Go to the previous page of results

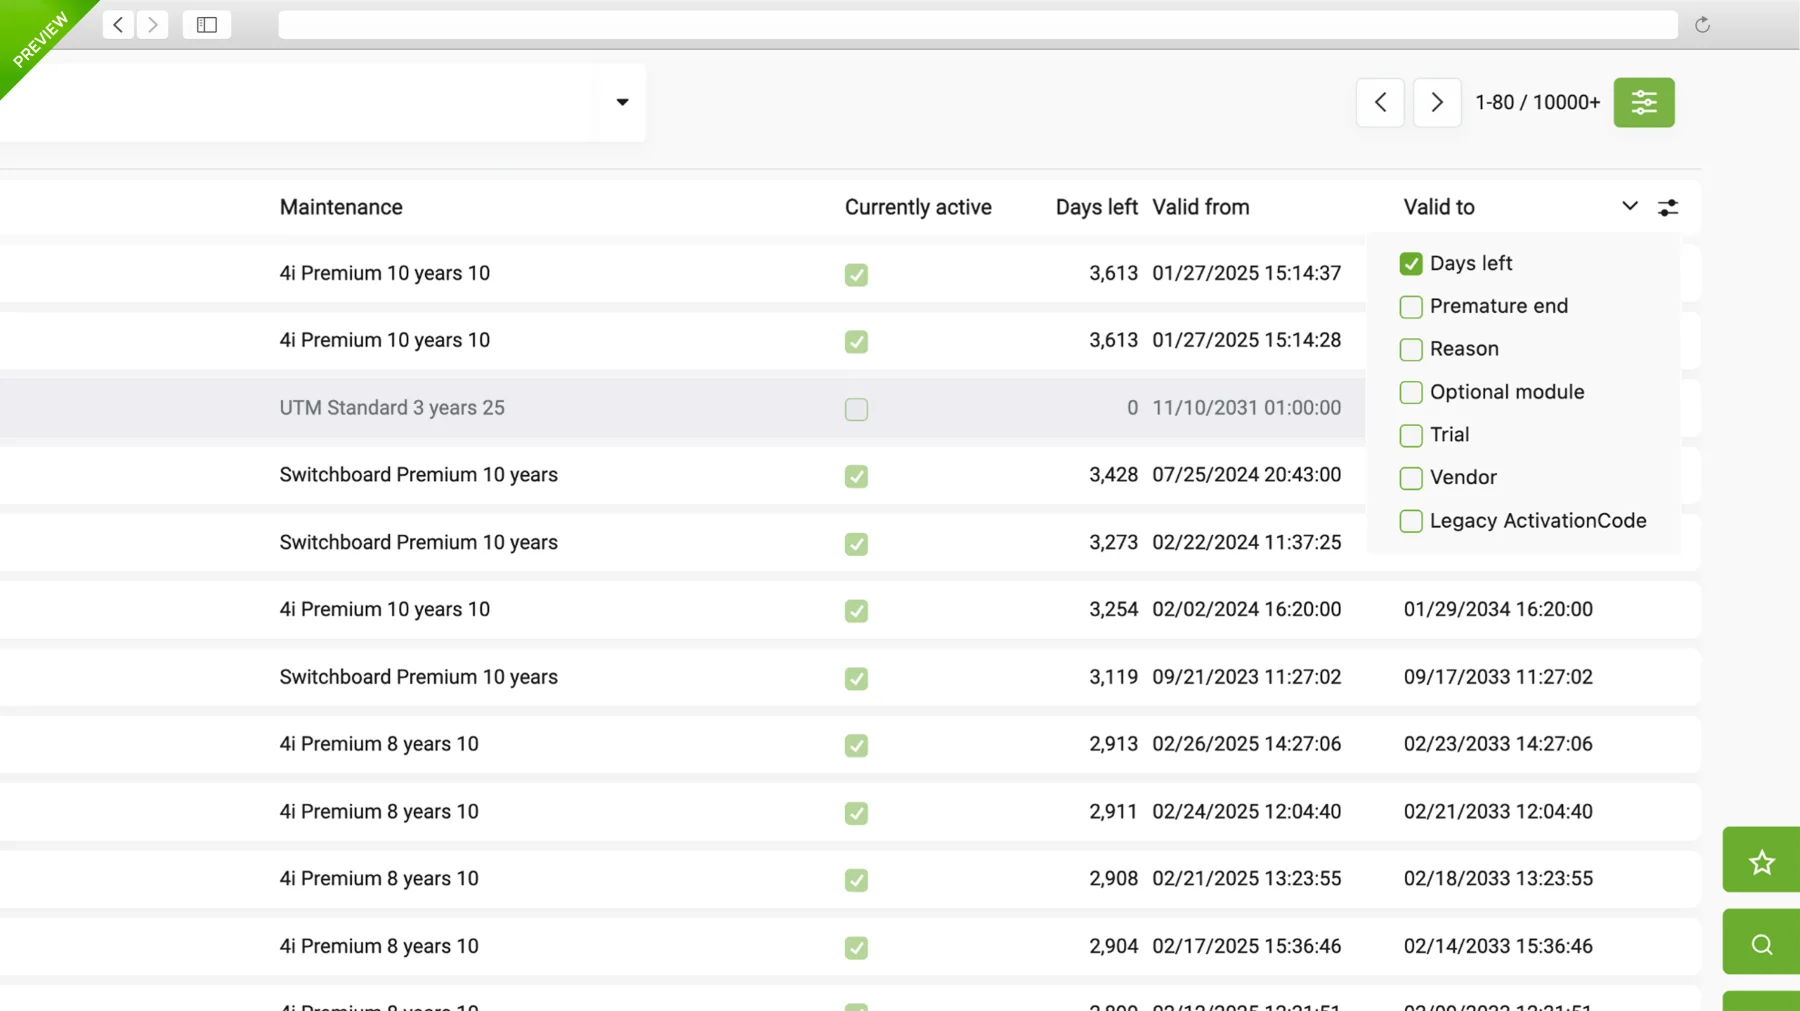[1380, 102]
